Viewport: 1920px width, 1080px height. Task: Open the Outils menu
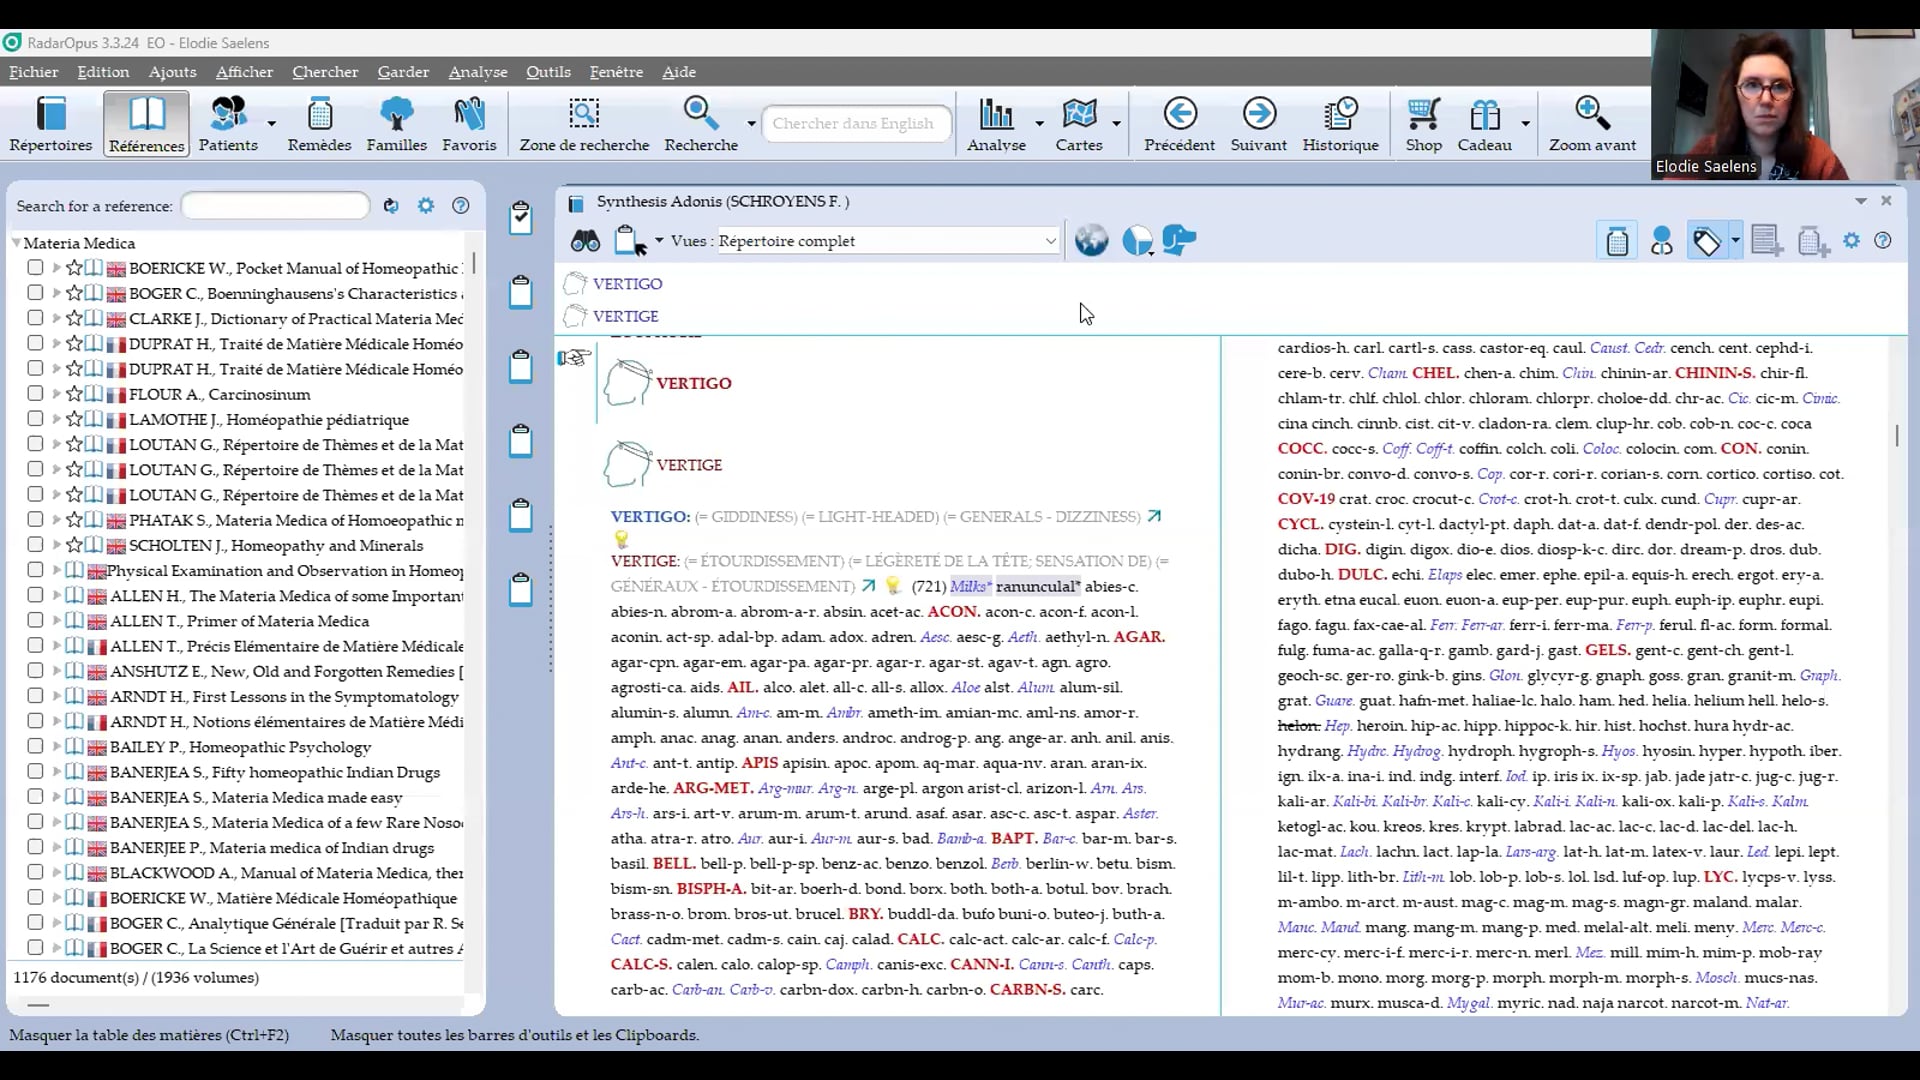pyautogui.click(x=548, y=72)
